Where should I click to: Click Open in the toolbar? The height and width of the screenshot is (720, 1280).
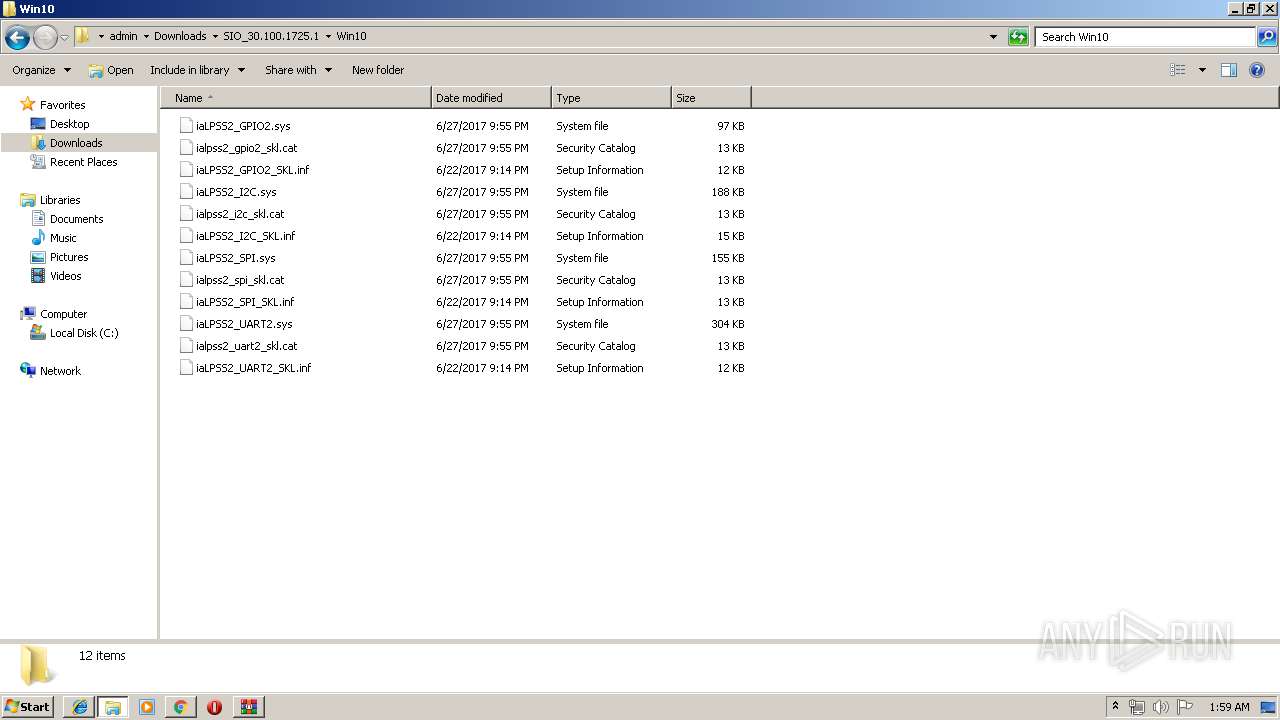[110, 70]
